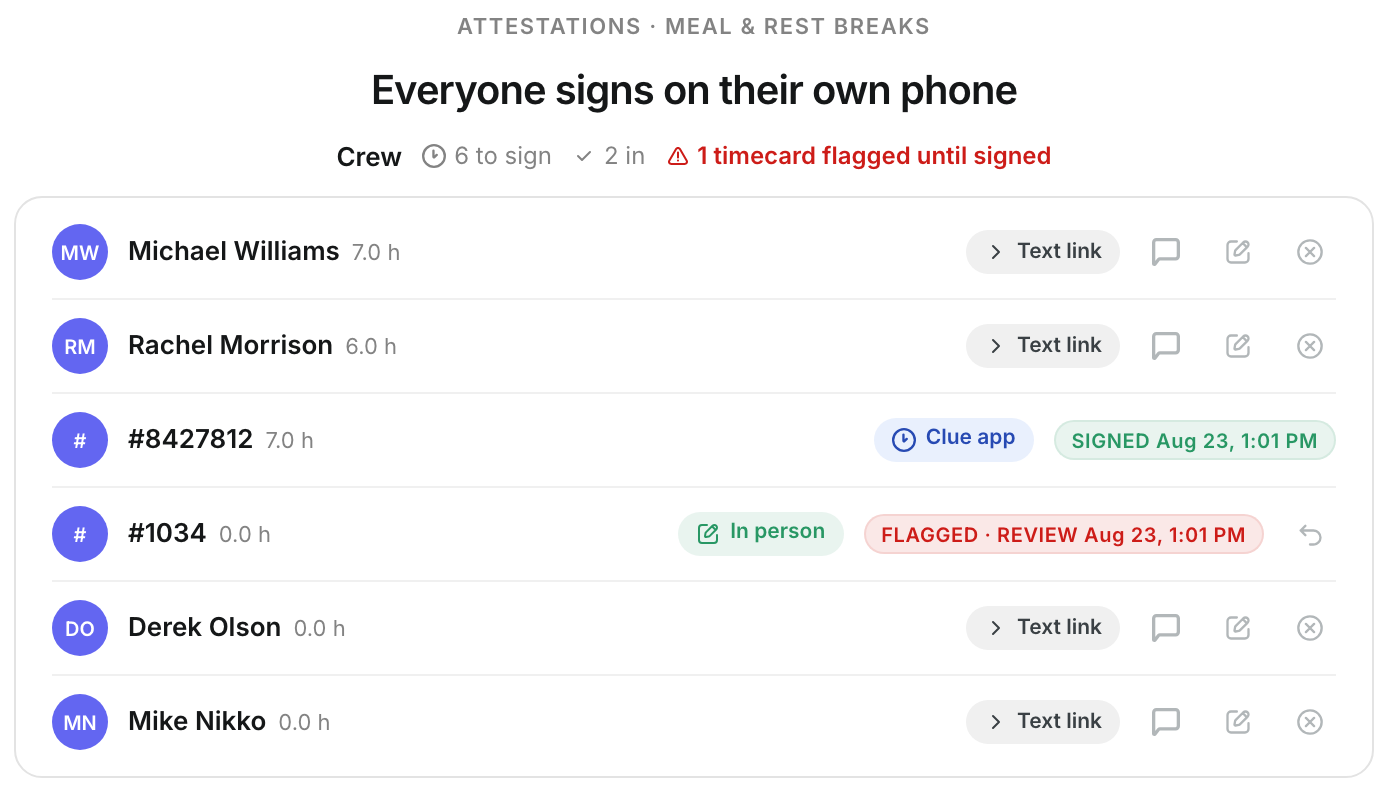1388x788 pixels.
Task: Click the circled X icon for Derek Olson
Action: tap(1310, 628)
